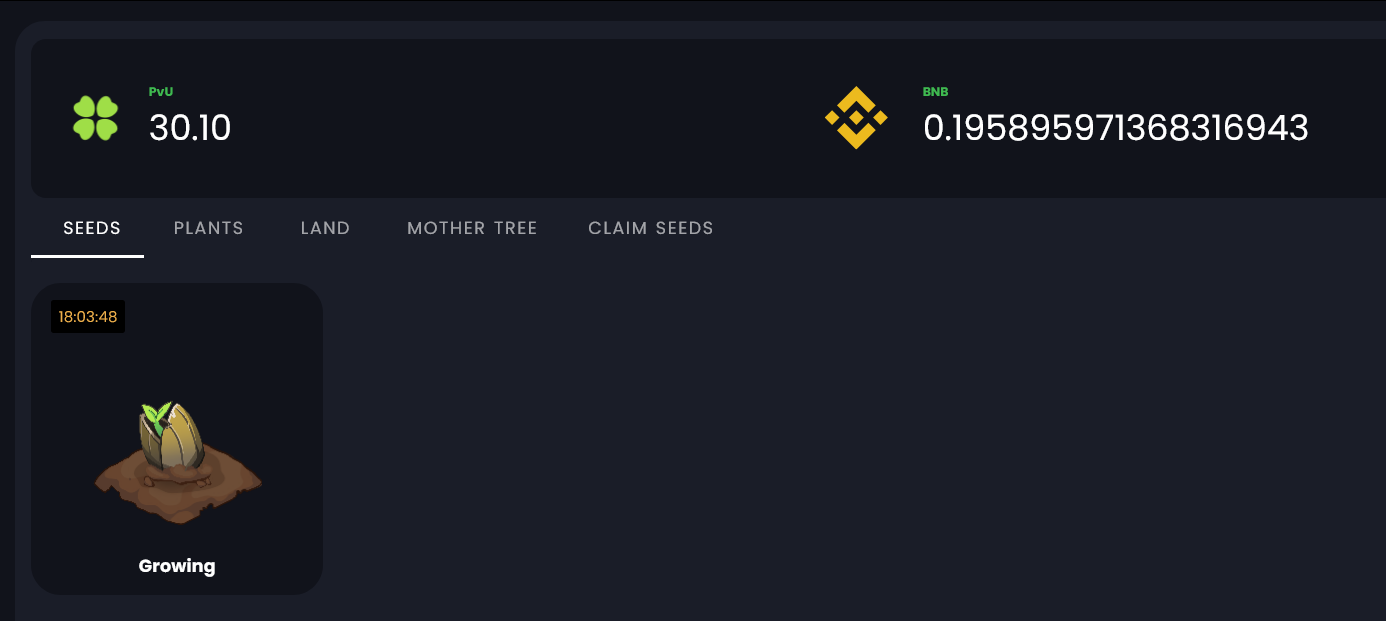The height and width of the screenshot is (621, 1386).
Task: Click the small green PvU label
Action: coord(161,92)
